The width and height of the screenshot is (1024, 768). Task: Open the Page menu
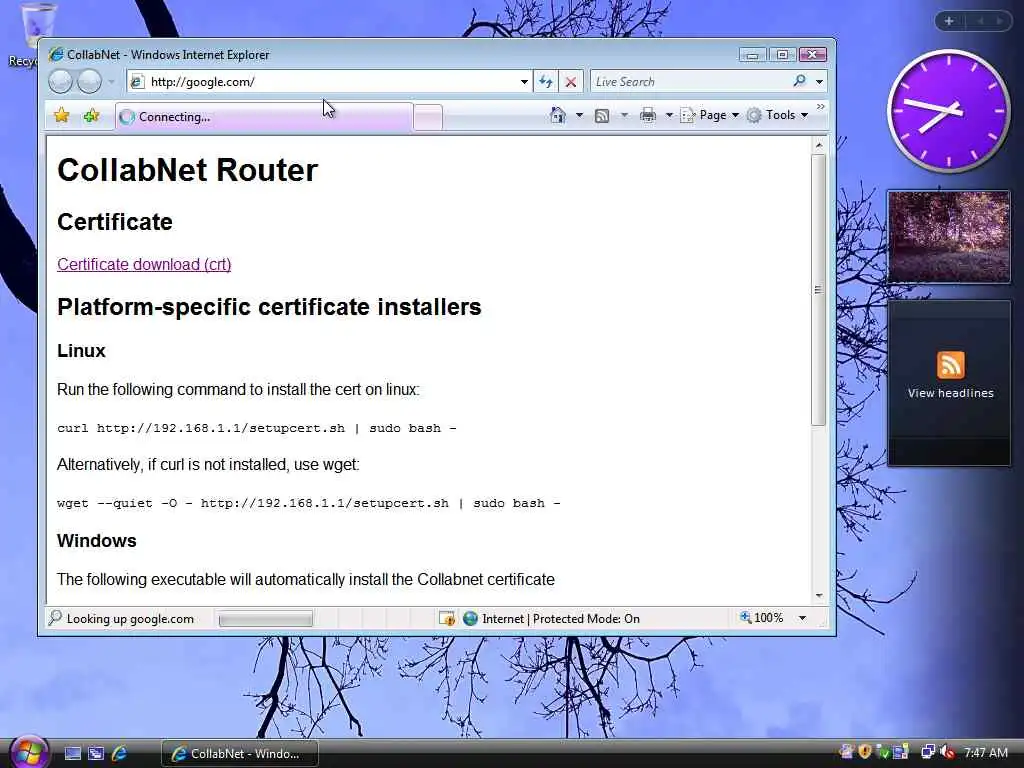710,116
